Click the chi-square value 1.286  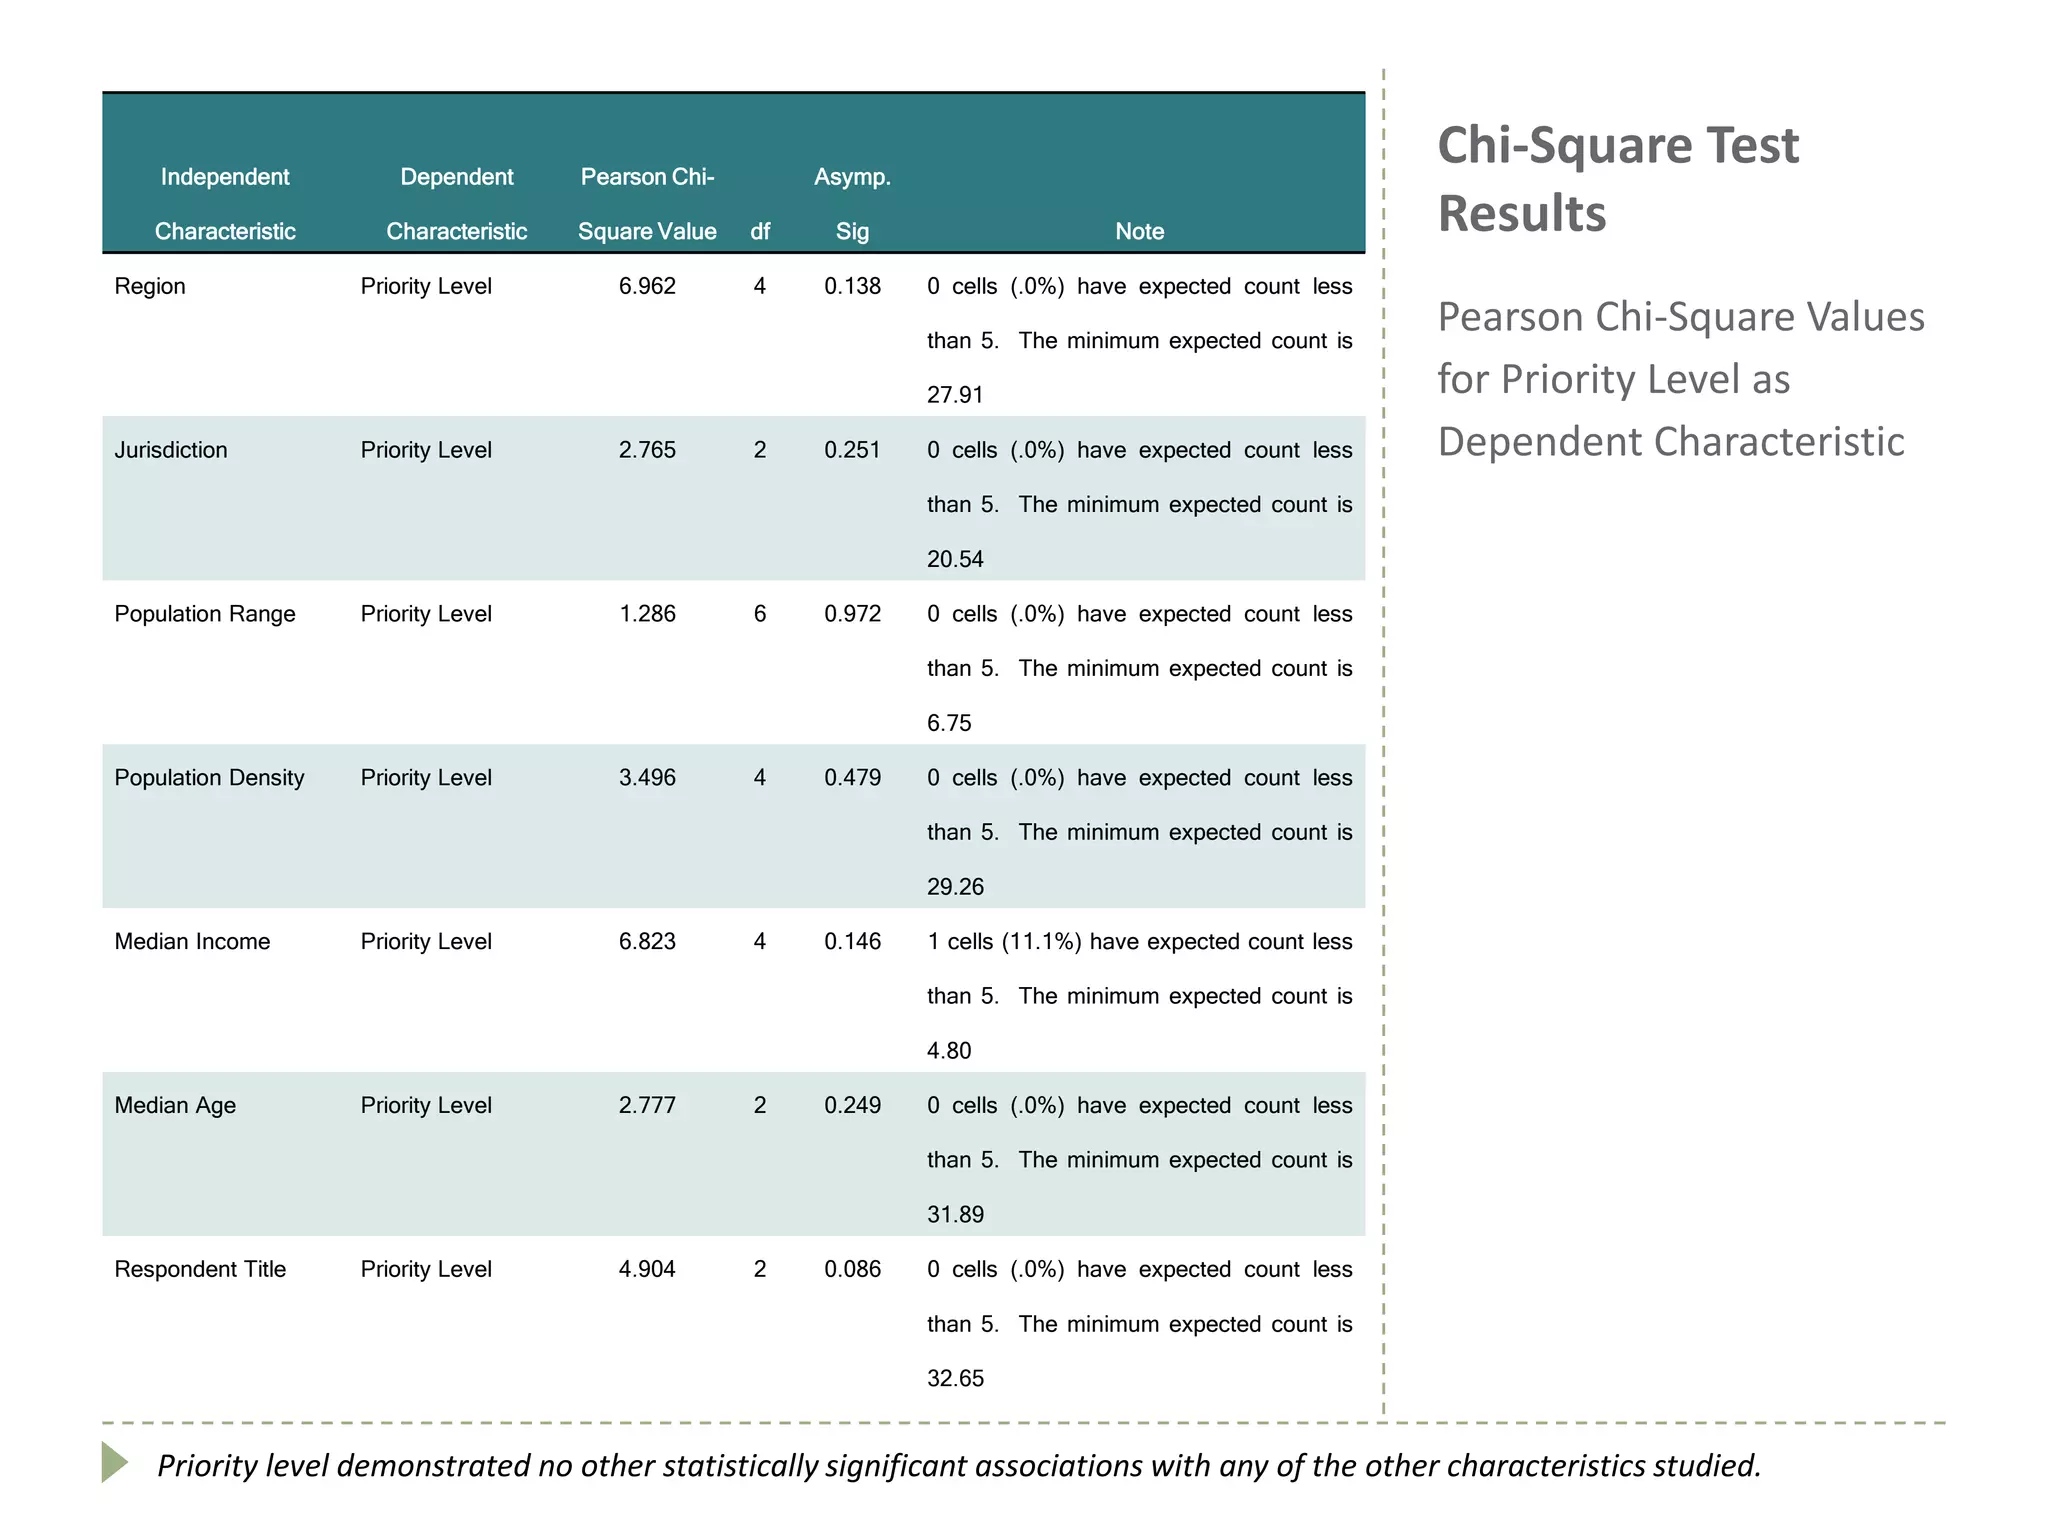[647, 614]
